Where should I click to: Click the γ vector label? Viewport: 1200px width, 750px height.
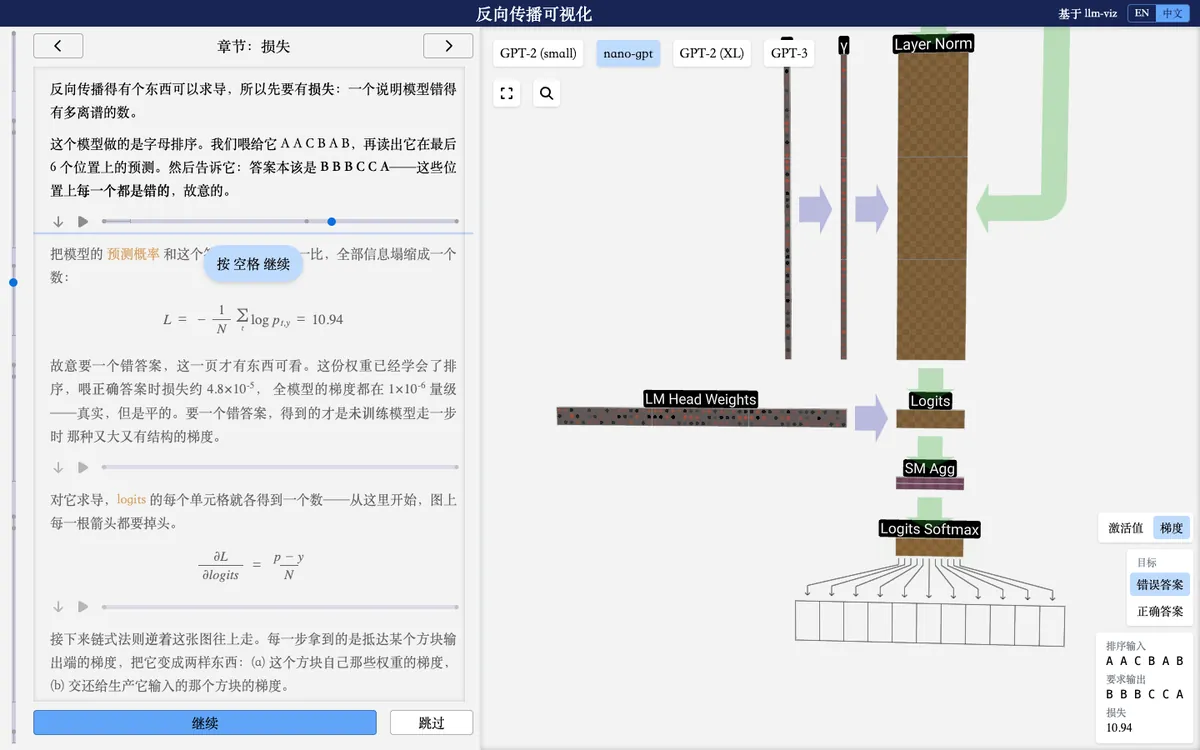click(844, 46)
